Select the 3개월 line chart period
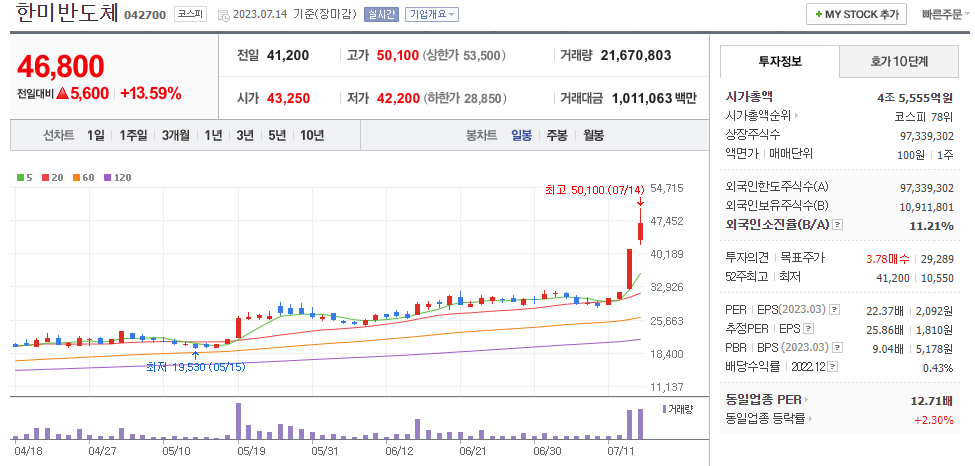This screenshot has height=466, width=975. click(x=175, y=135)
